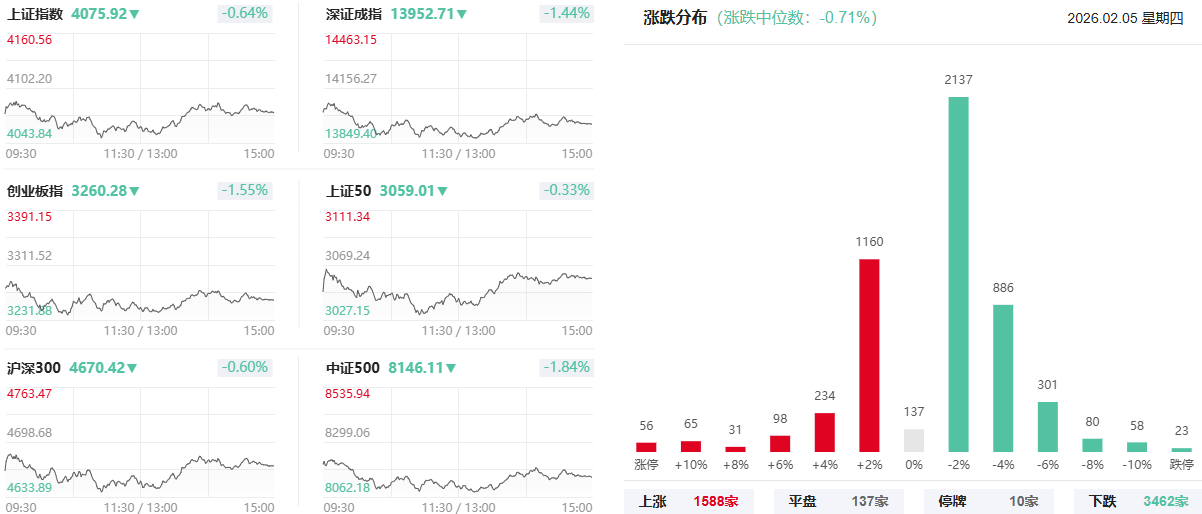
Task: Select the red +2% bar showing 1160
Action: coord(869,355)
